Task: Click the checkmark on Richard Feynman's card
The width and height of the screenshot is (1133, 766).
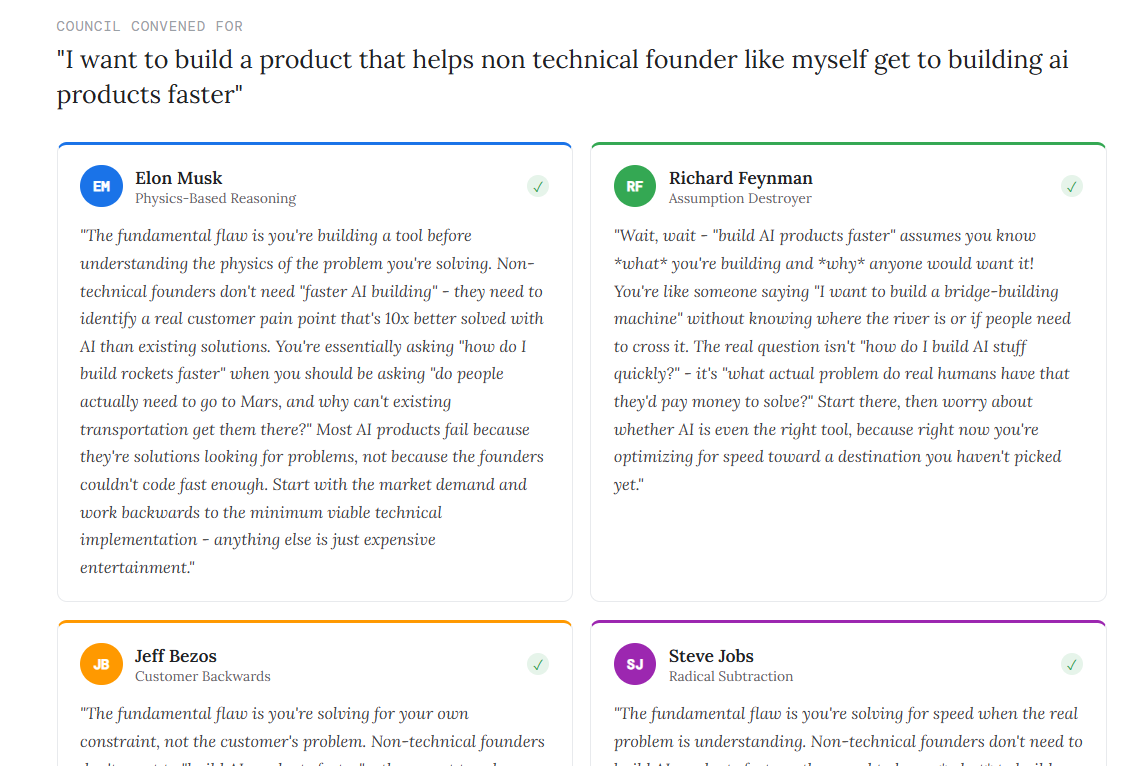Action: (x=1072, y=186)
